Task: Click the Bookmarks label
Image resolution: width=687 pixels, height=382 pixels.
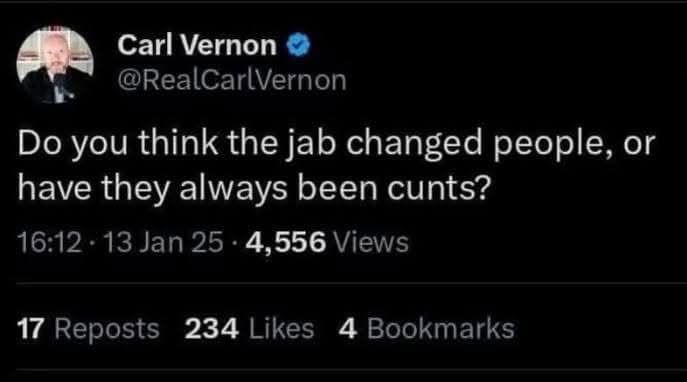Action: click(x=441, y=329)
